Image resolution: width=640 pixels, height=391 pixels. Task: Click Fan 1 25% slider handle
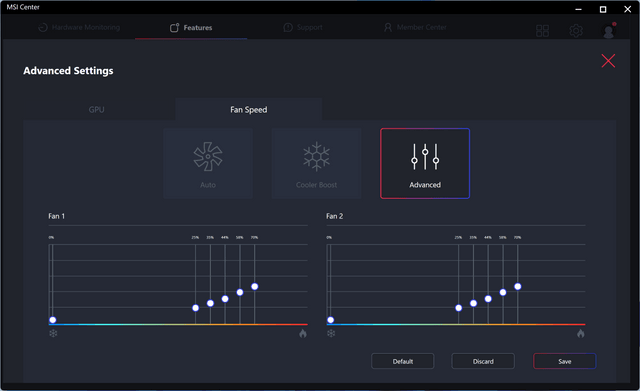pos(196,308)
